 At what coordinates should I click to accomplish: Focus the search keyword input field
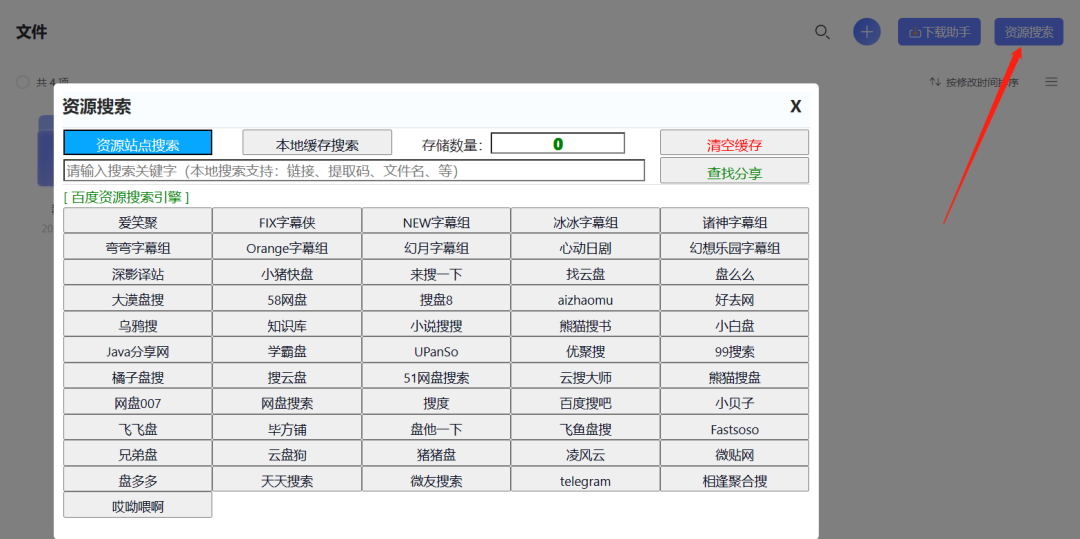pyautogui.click(x=354, y=170)
